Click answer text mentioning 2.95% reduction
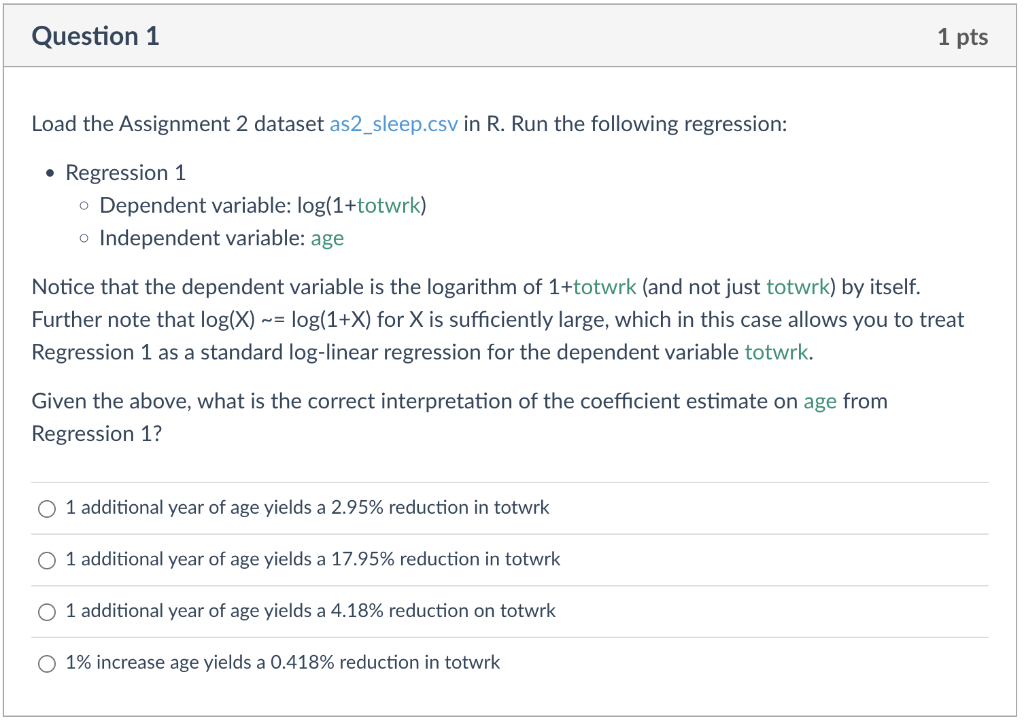1024x723 pixels. [x=307, y=508]
